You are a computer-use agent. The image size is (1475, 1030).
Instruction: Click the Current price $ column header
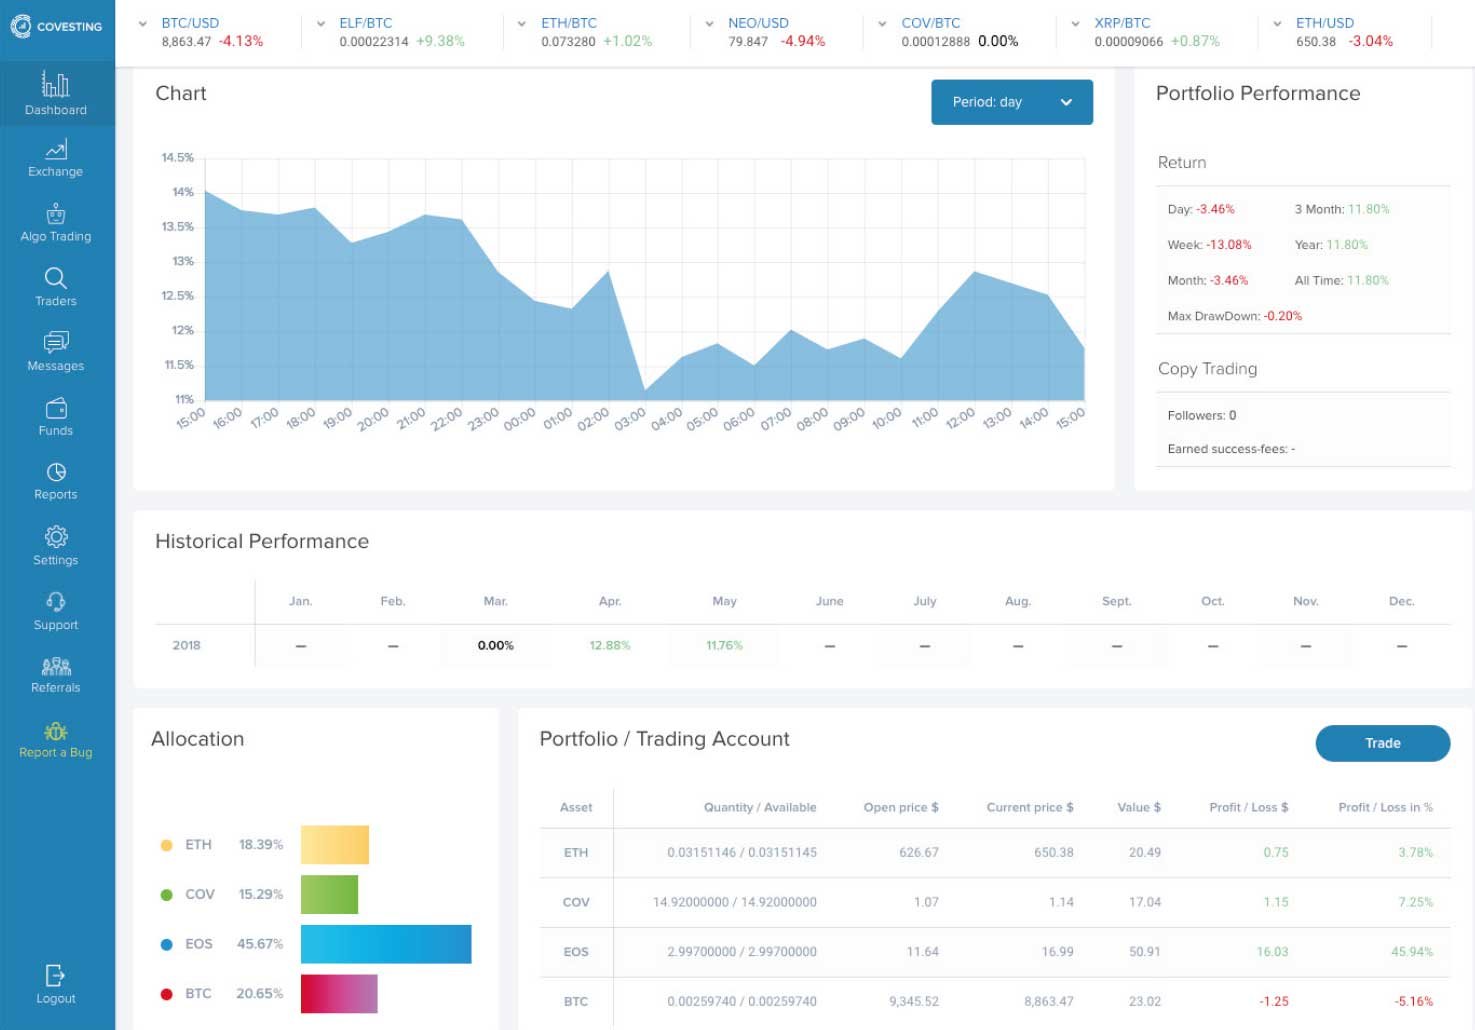[x=1030, y=807]
